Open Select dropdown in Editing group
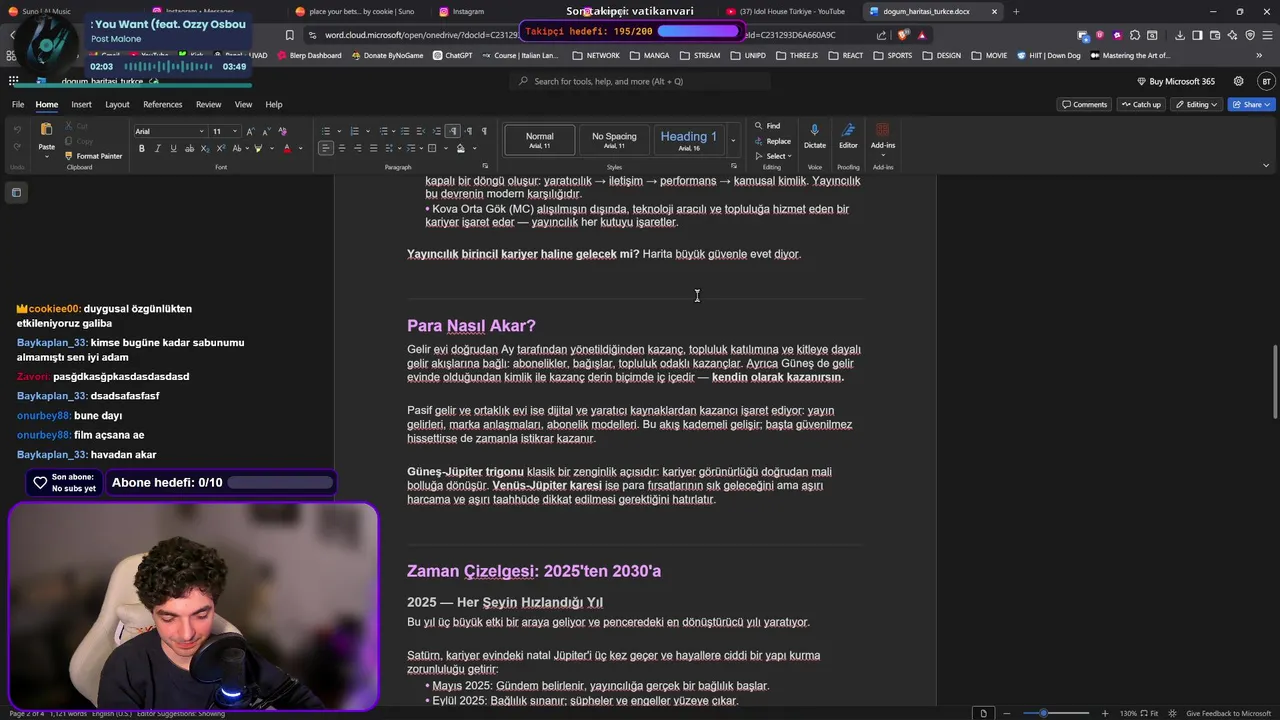 (x=773, y=156)
